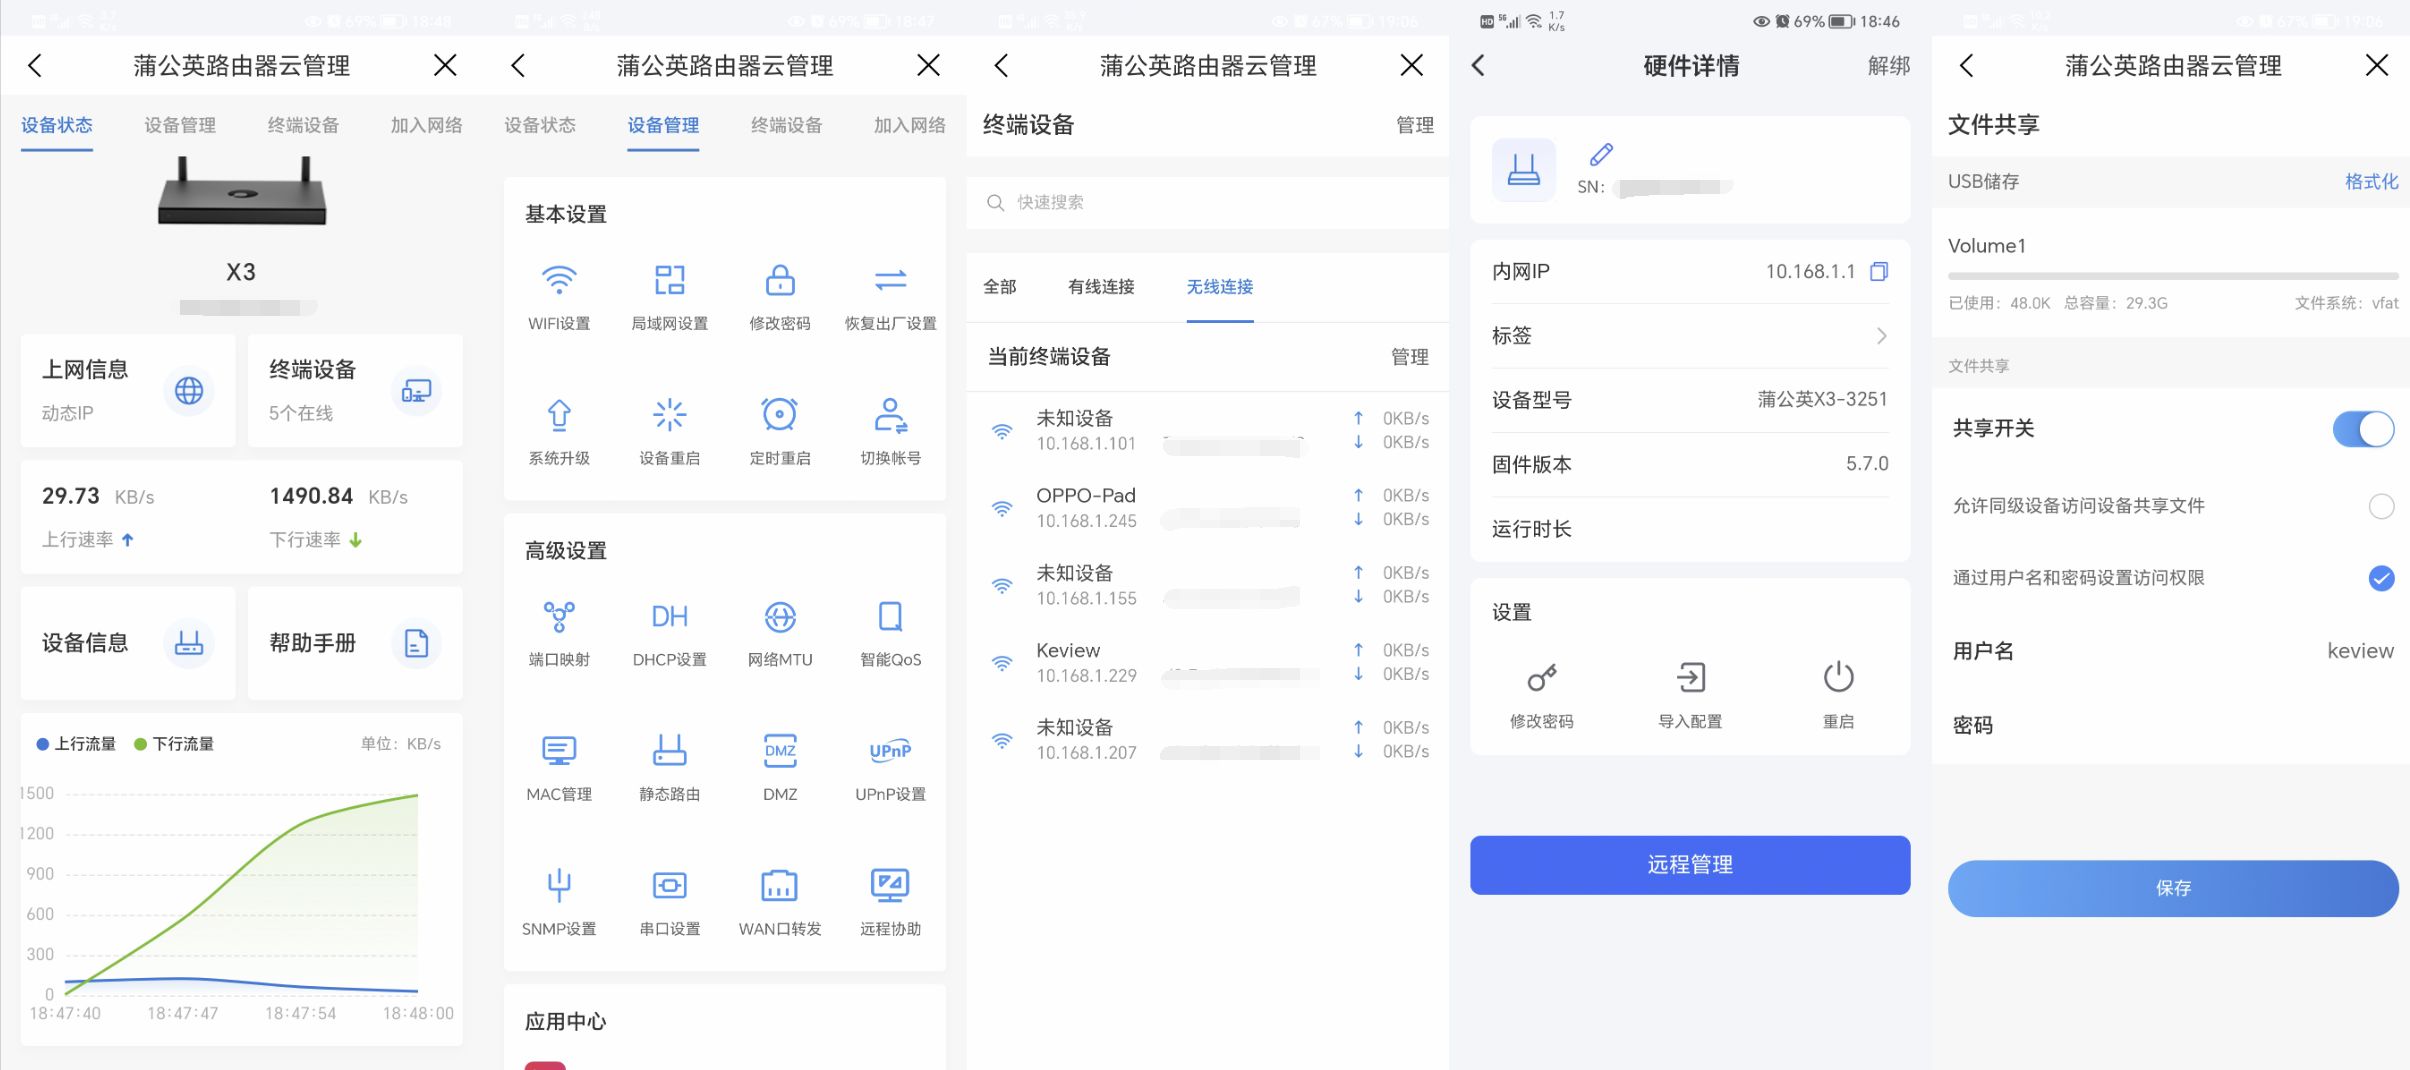Click the 快速搜索 search field
This screenshot has height=1070, width=2410.
tap(1207, 203)
